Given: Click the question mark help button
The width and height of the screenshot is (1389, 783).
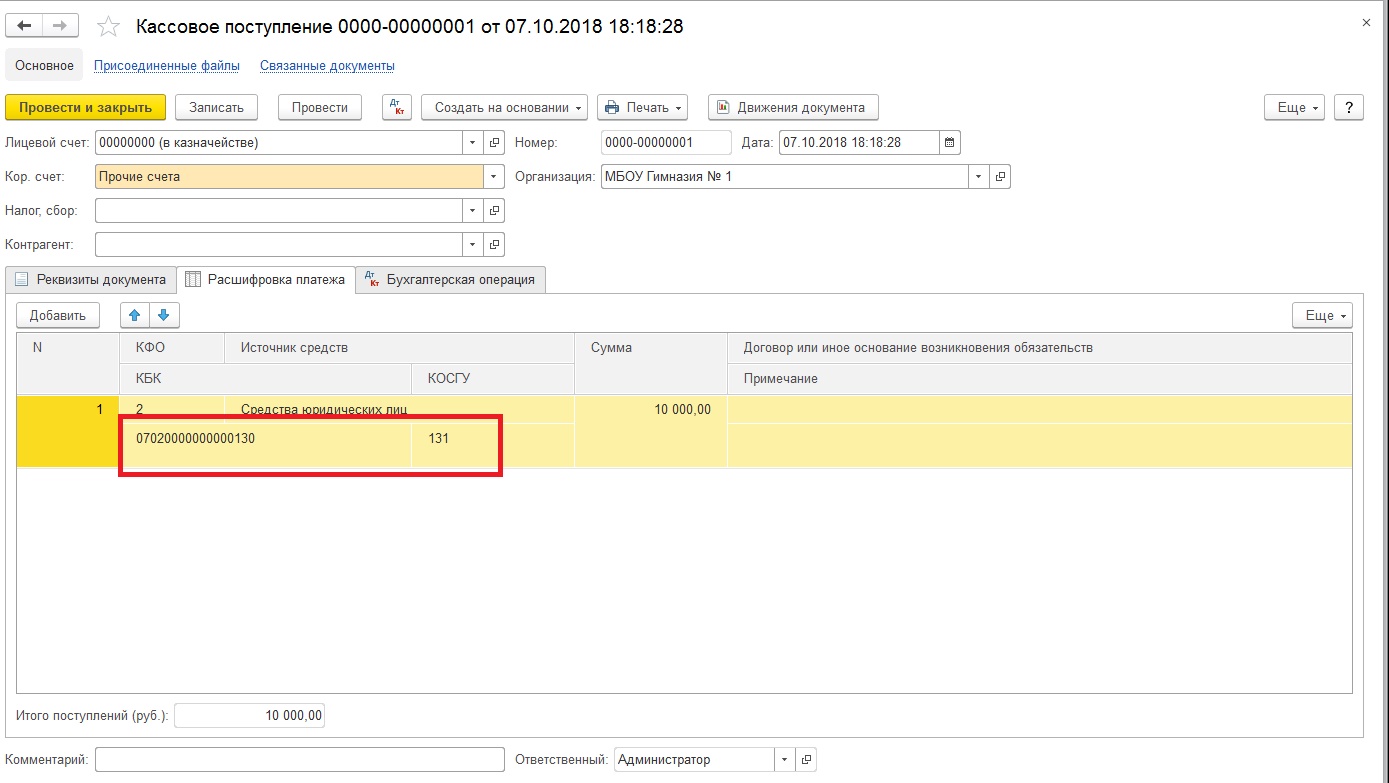Looking at the screenshot, I should point(1349,108).
